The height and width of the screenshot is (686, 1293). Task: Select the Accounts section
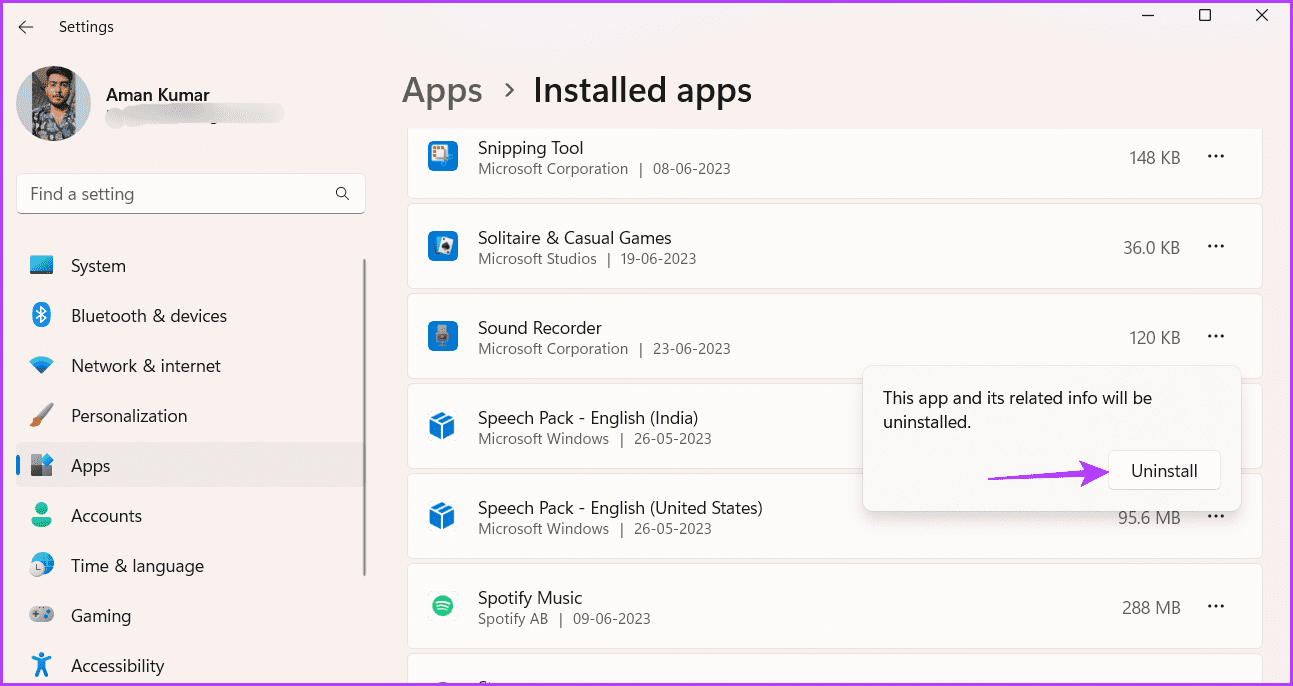[190, 516]
